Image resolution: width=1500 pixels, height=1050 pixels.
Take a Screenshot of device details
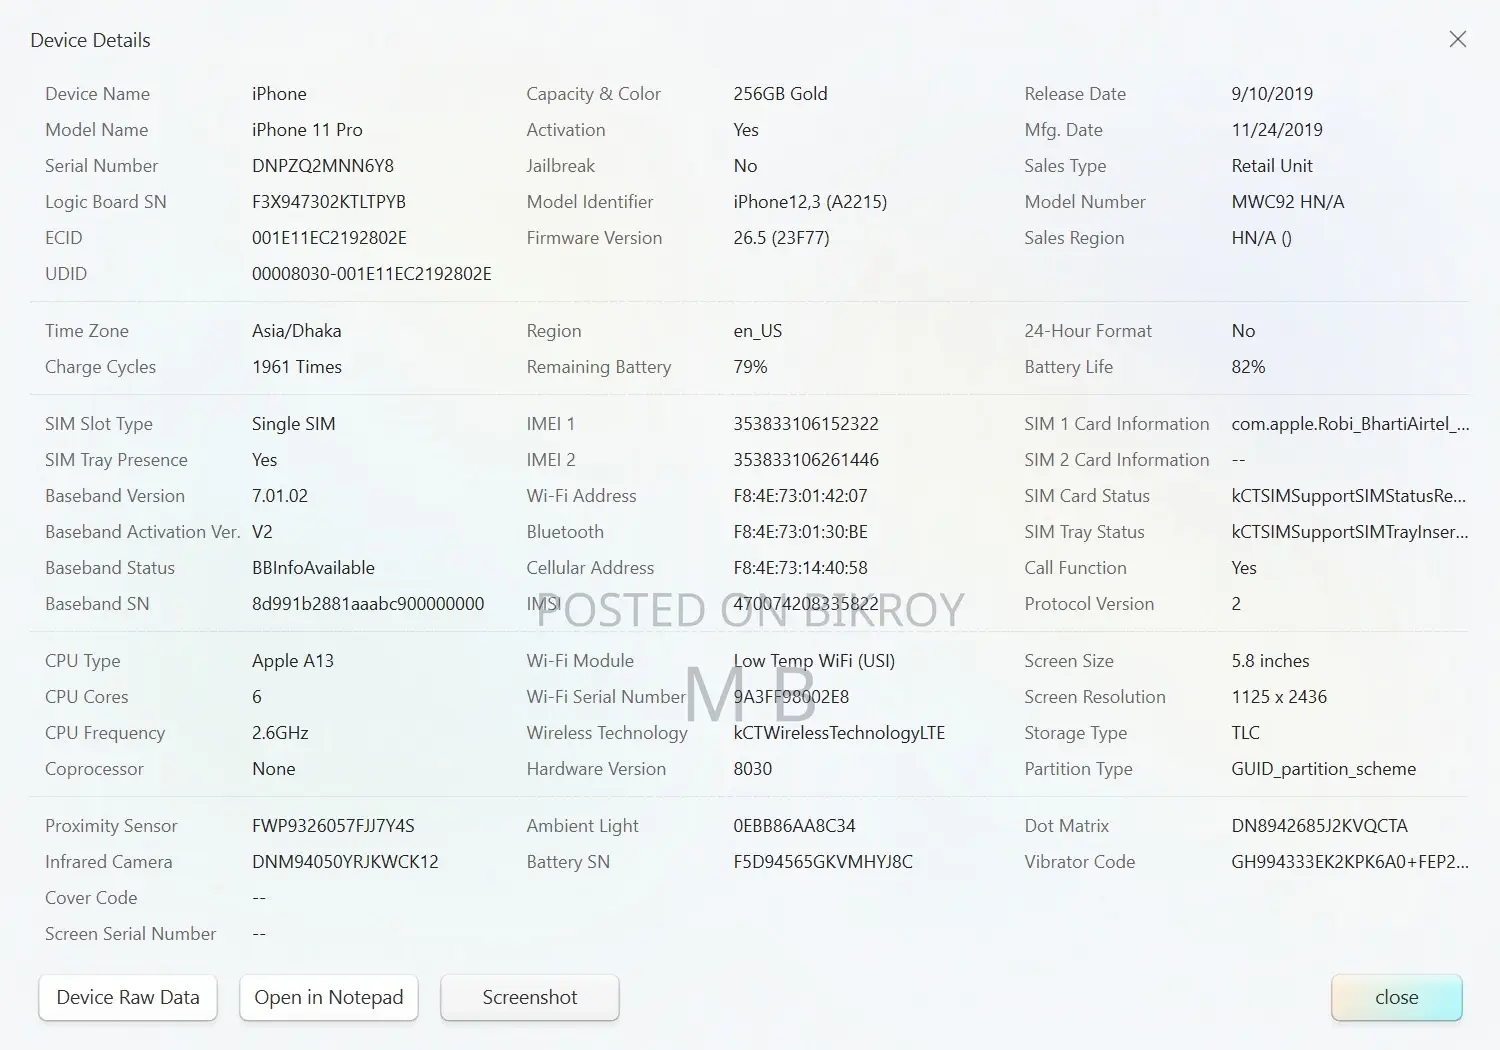(x=530, y=997)
